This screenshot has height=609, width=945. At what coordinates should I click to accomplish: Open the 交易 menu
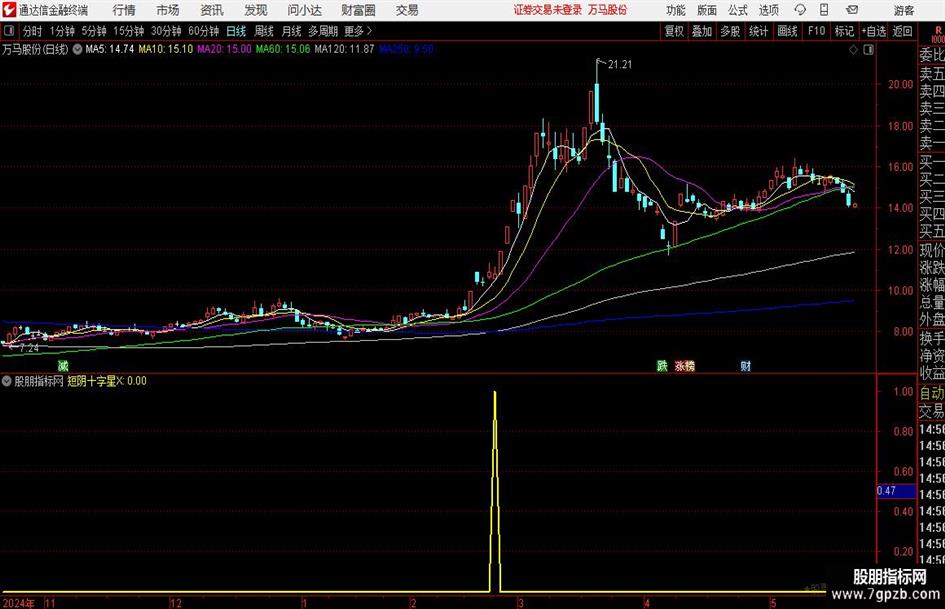pyautogui.click(x=407, y=10)
